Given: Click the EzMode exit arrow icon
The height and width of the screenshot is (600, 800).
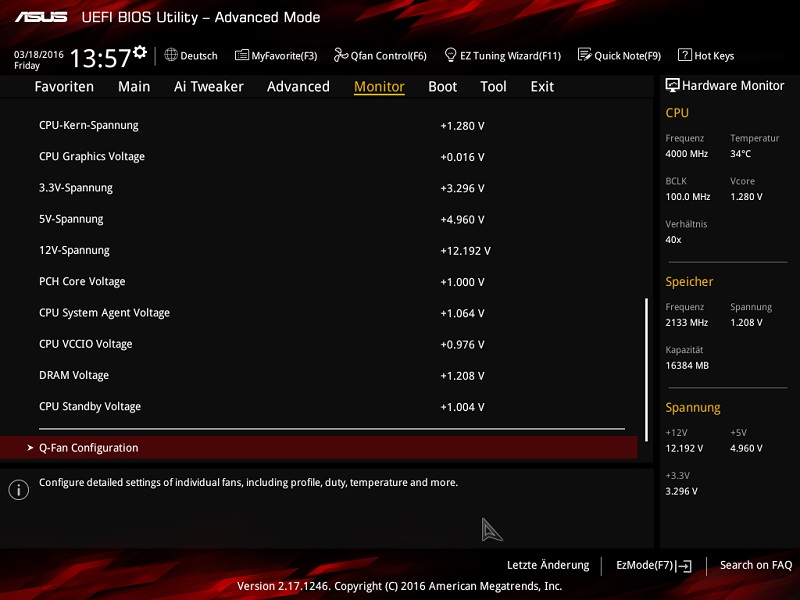Looking at the screenshot, I should [x=684, y=566].
